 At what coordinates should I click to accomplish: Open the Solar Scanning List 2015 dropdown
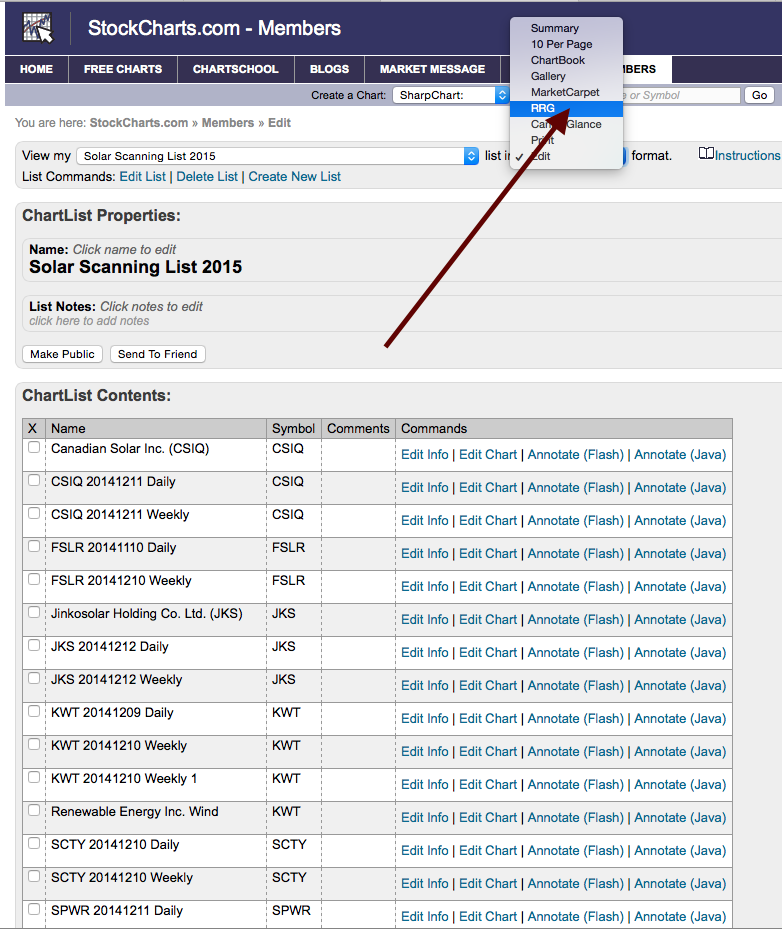coord(277,156)
